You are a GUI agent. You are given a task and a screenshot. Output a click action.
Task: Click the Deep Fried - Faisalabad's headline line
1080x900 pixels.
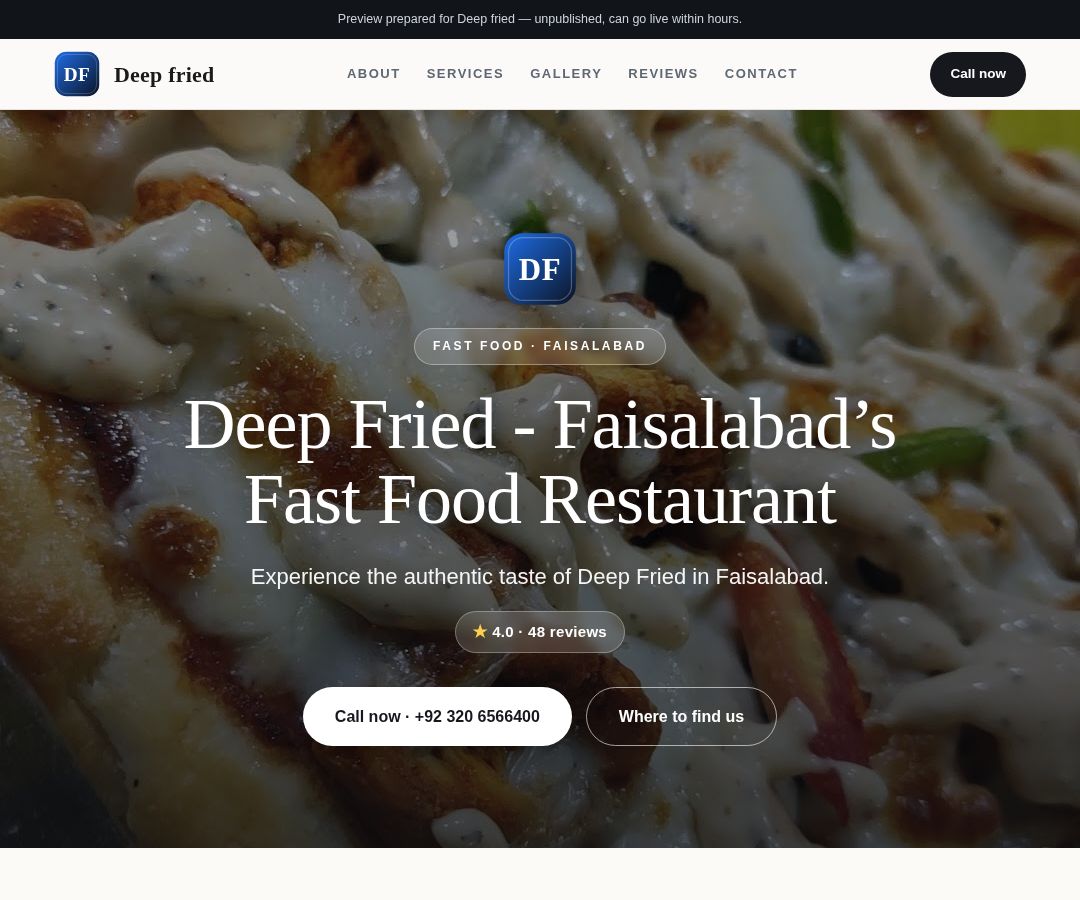(539, 425)
